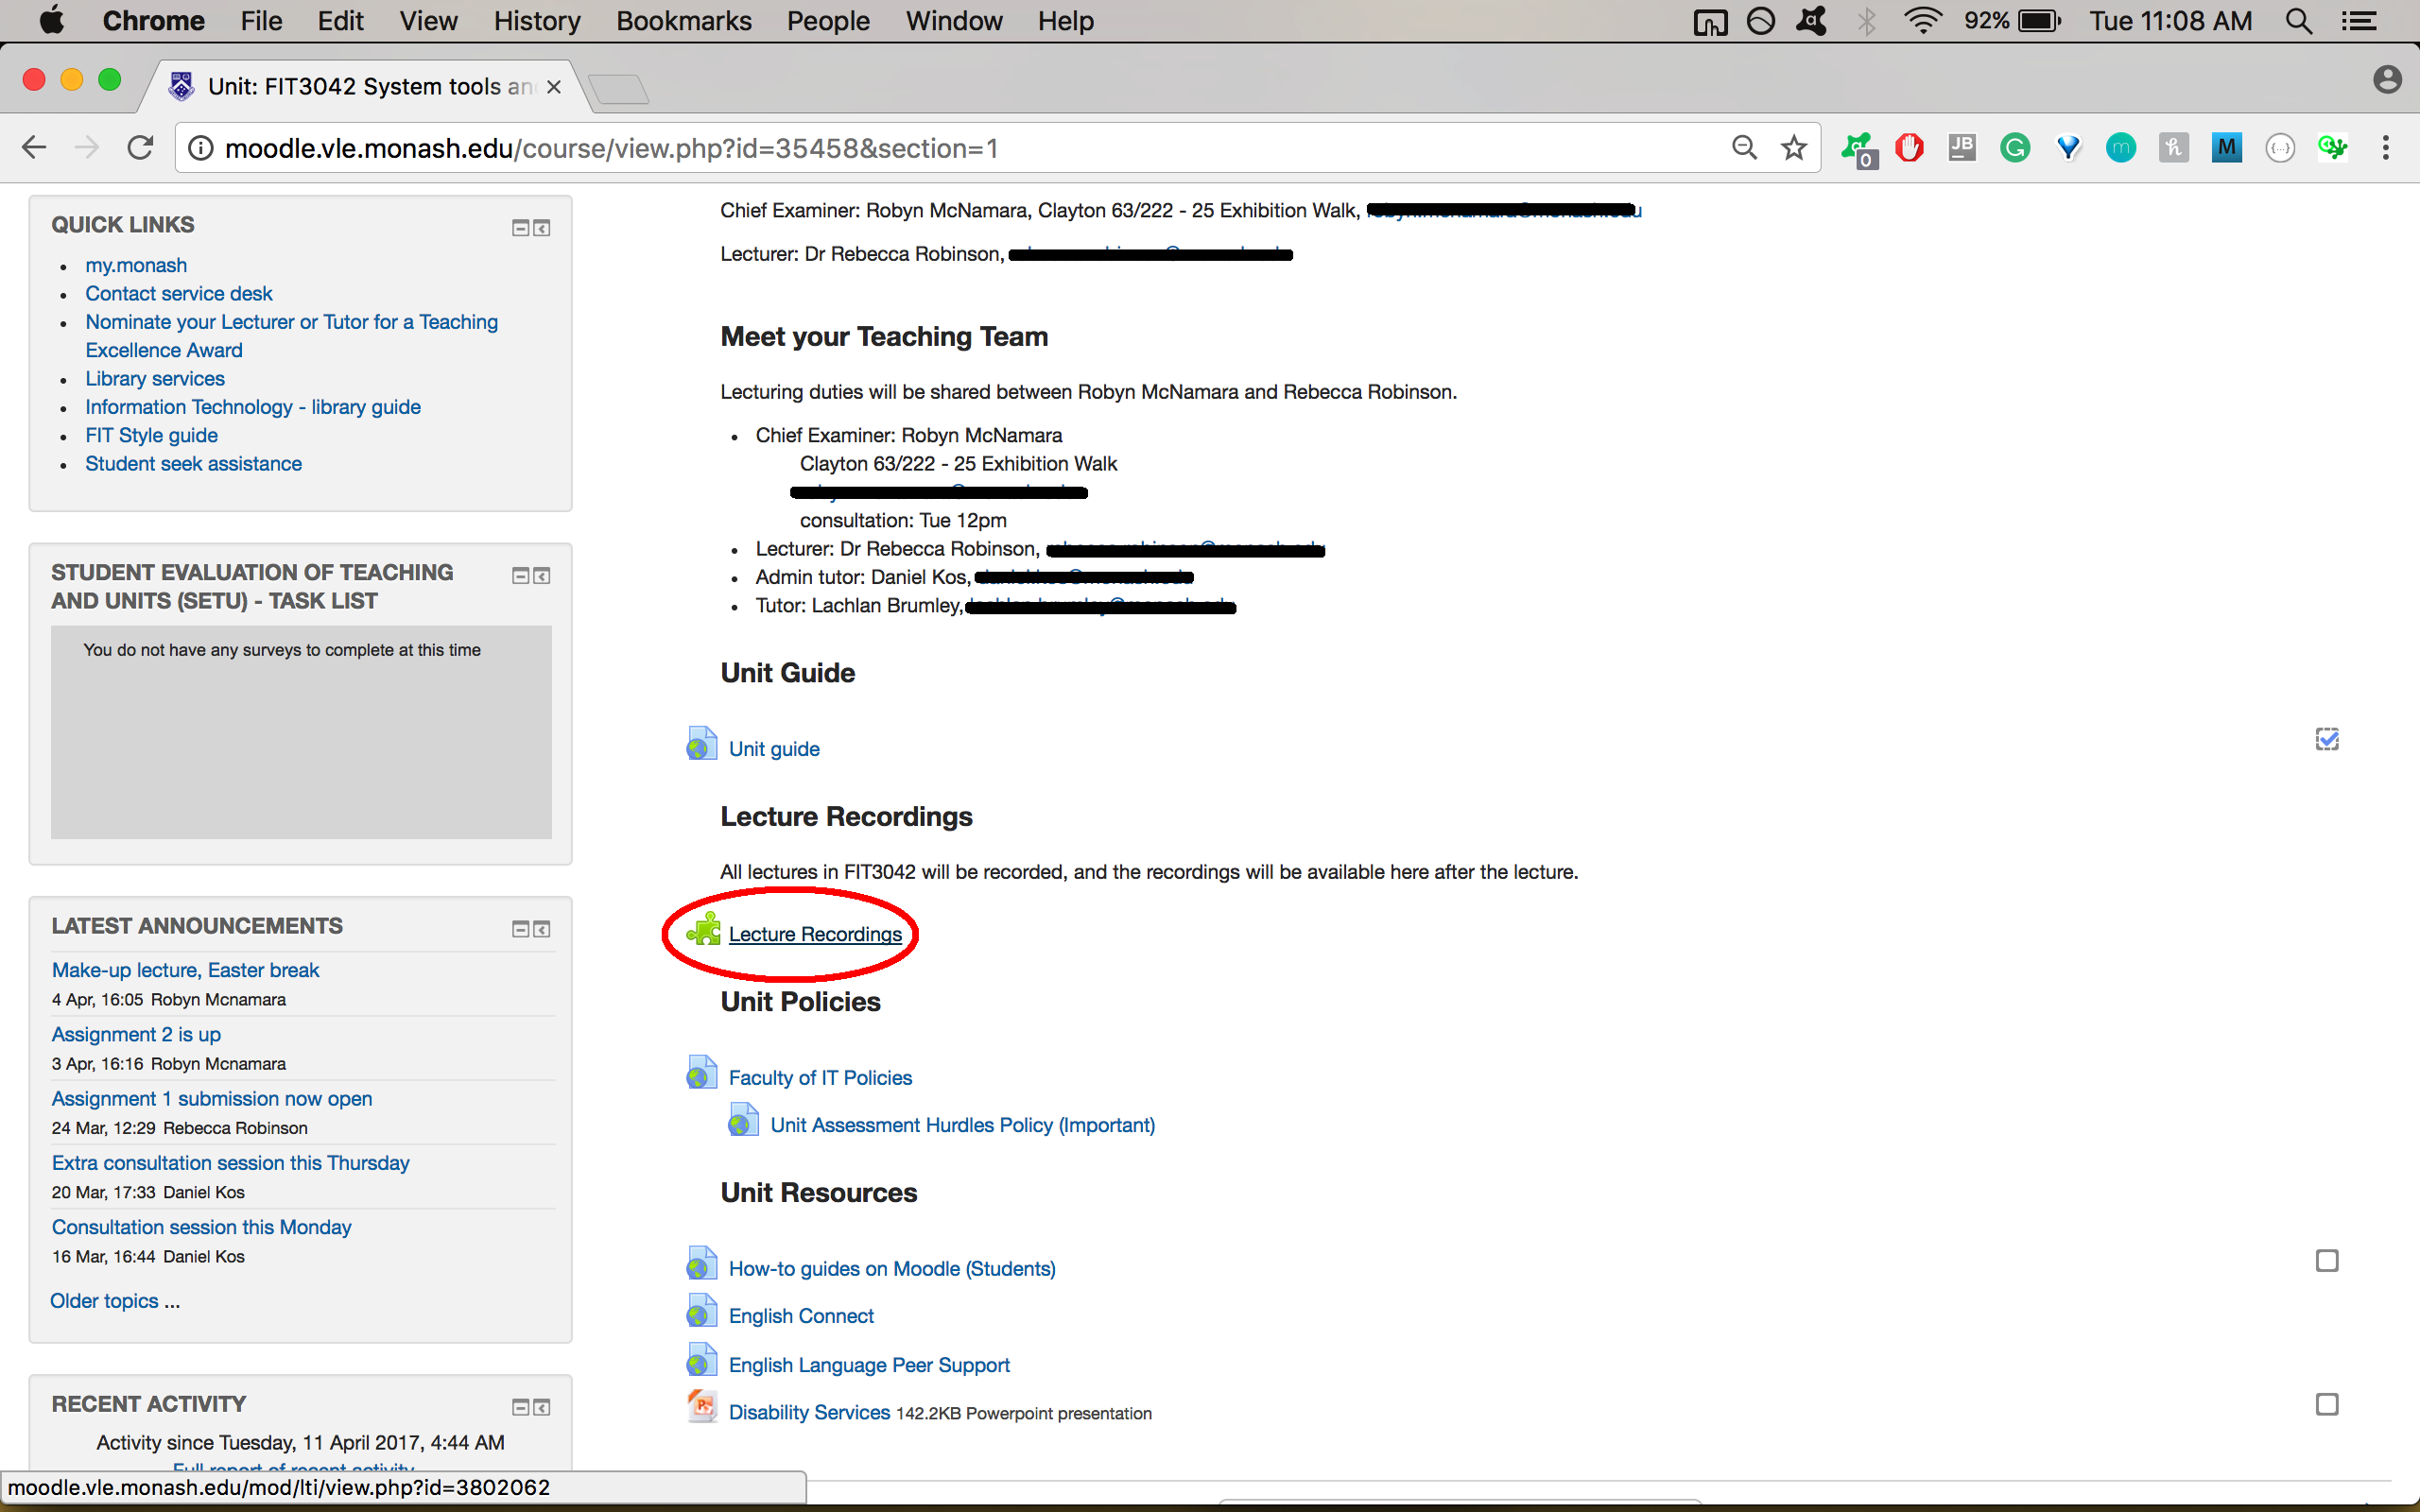
Task: Tick completion checkbox for How-to guides on Moodle
Action: [x=2327, y=1260]
